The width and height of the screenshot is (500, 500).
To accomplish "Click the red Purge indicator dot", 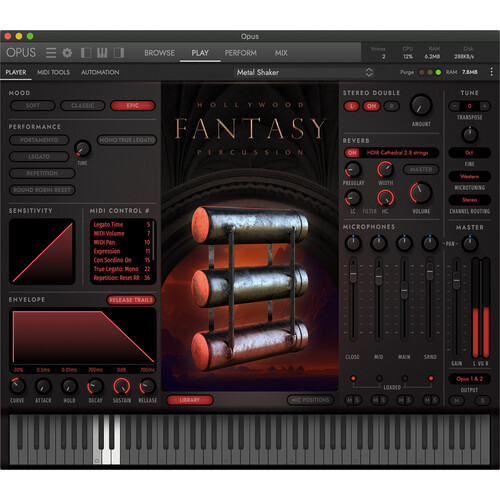I will [x=422, y=72].
